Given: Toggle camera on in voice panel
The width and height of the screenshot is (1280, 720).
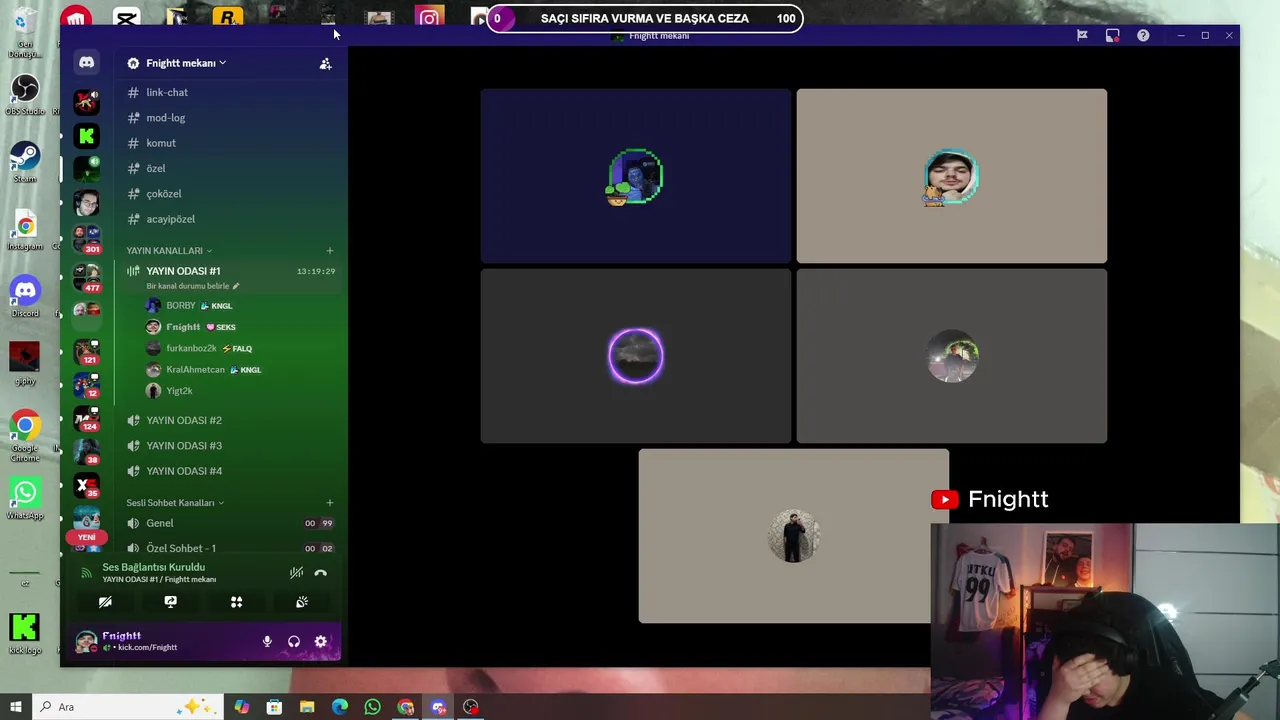Looking at the screenshot, I should [105, 602].
